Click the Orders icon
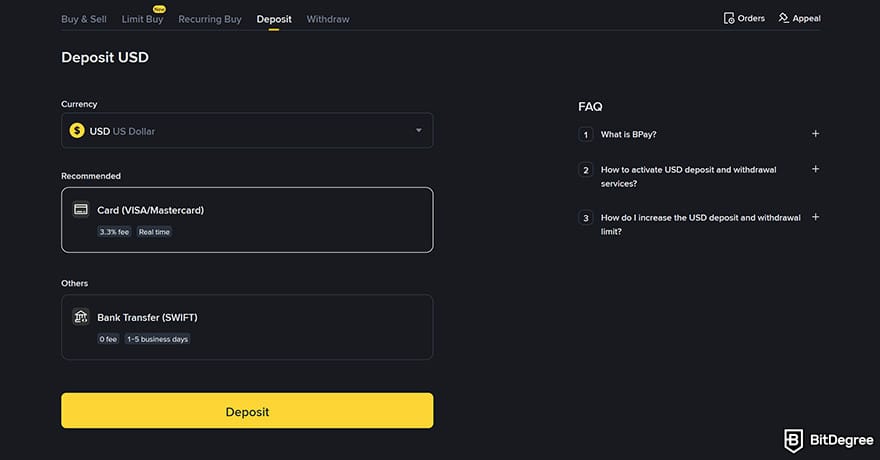 (x=728, y=19)
